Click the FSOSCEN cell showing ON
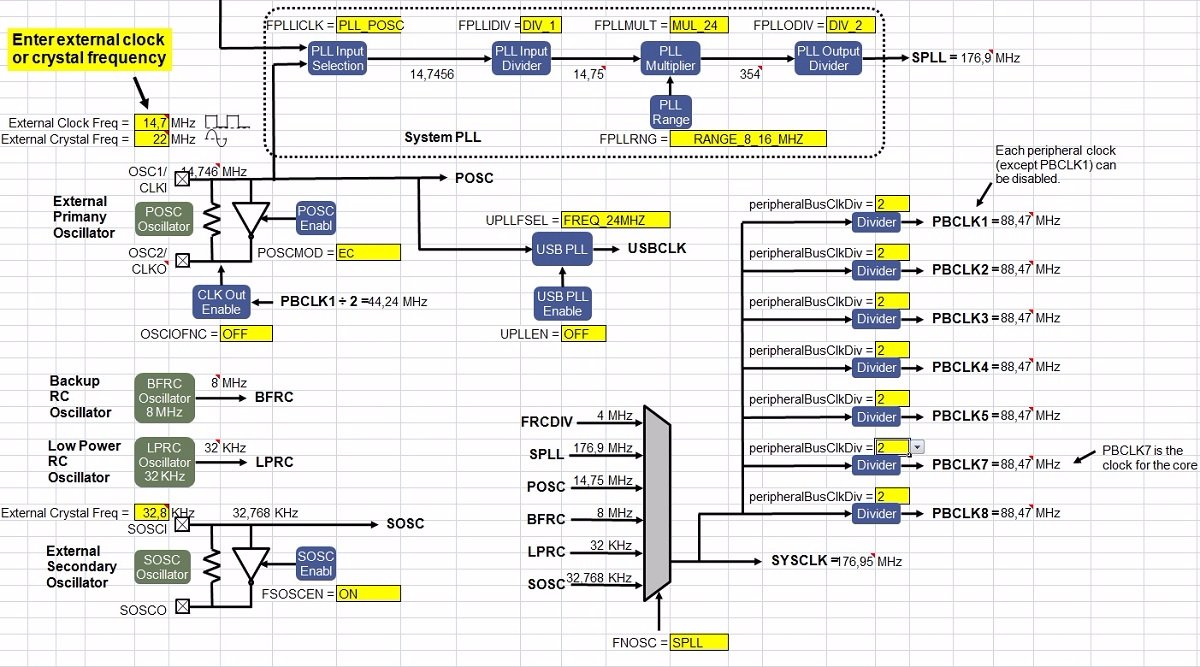This screenshot has height=667, width=1200. pos(368,593)
